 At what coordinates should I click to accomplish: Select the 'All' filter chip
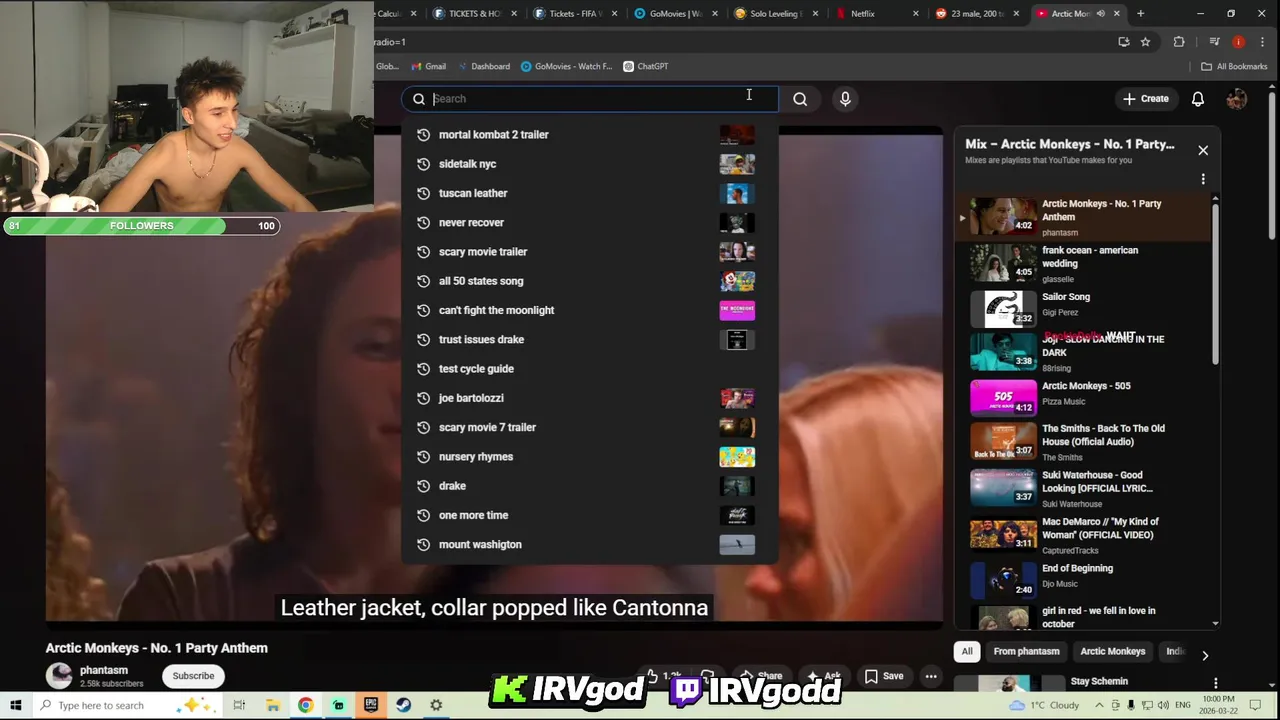click(967, 652)
